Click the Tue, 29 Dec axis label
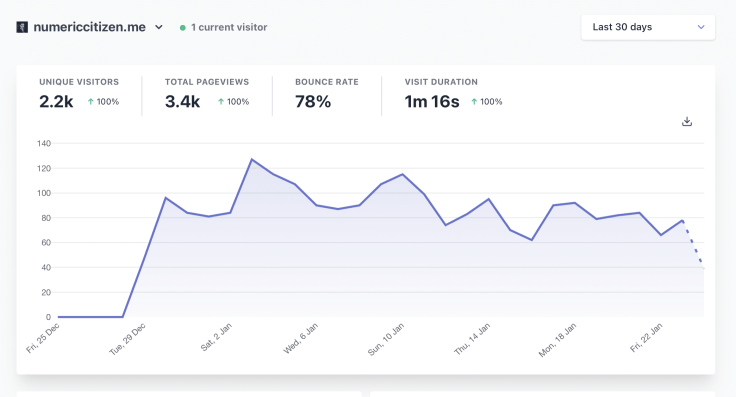This screenshot has width=736, height=397. (x=127, y=339)
